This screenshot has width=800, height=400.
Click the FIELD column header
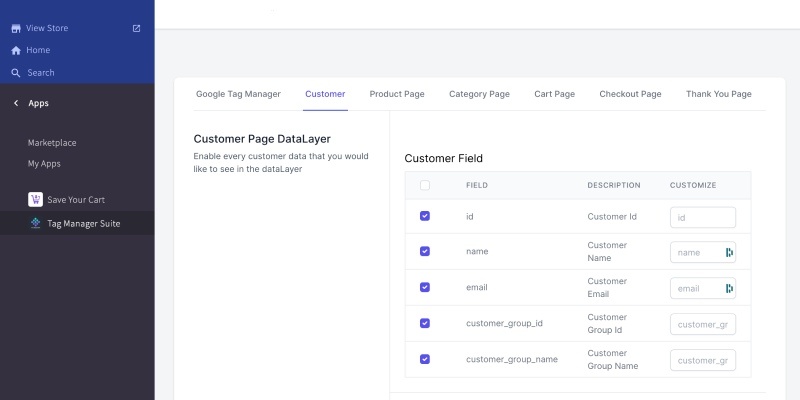(x=477, y=185)
